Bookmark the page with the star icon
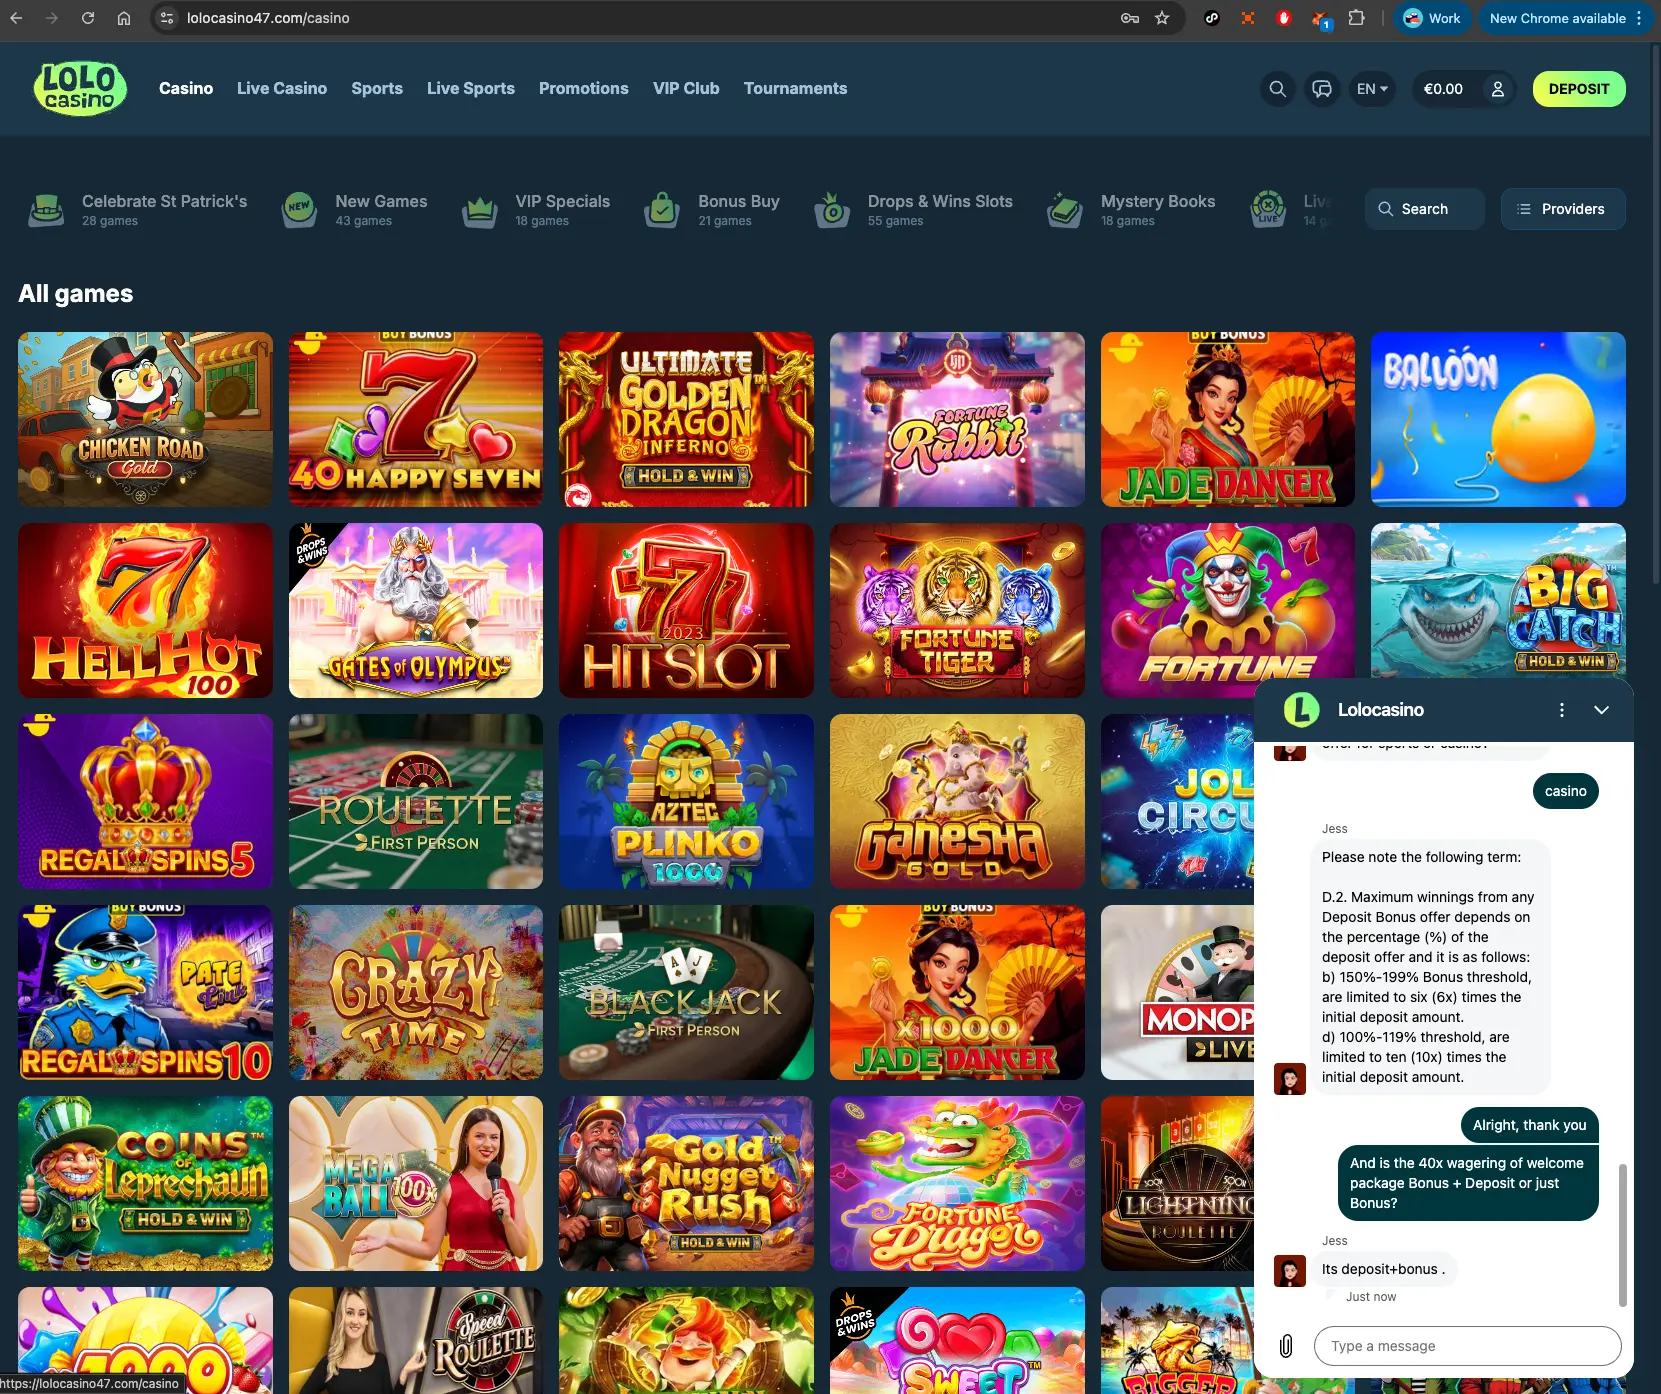 1162,18
